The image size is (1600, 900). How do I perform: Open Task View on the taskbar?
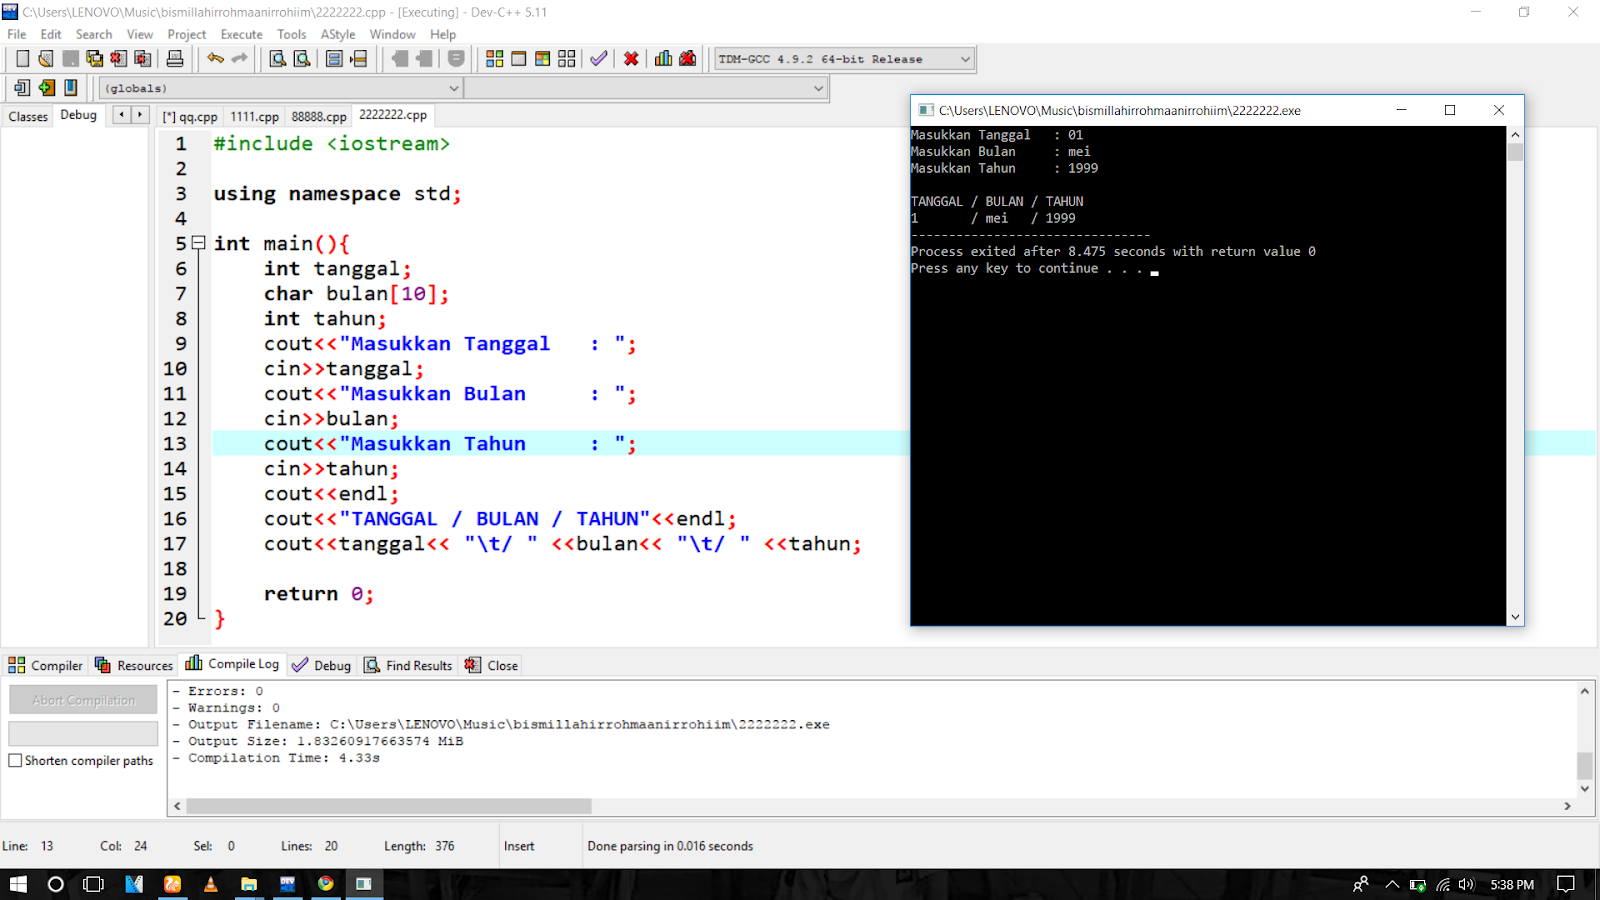coord(93,884)
